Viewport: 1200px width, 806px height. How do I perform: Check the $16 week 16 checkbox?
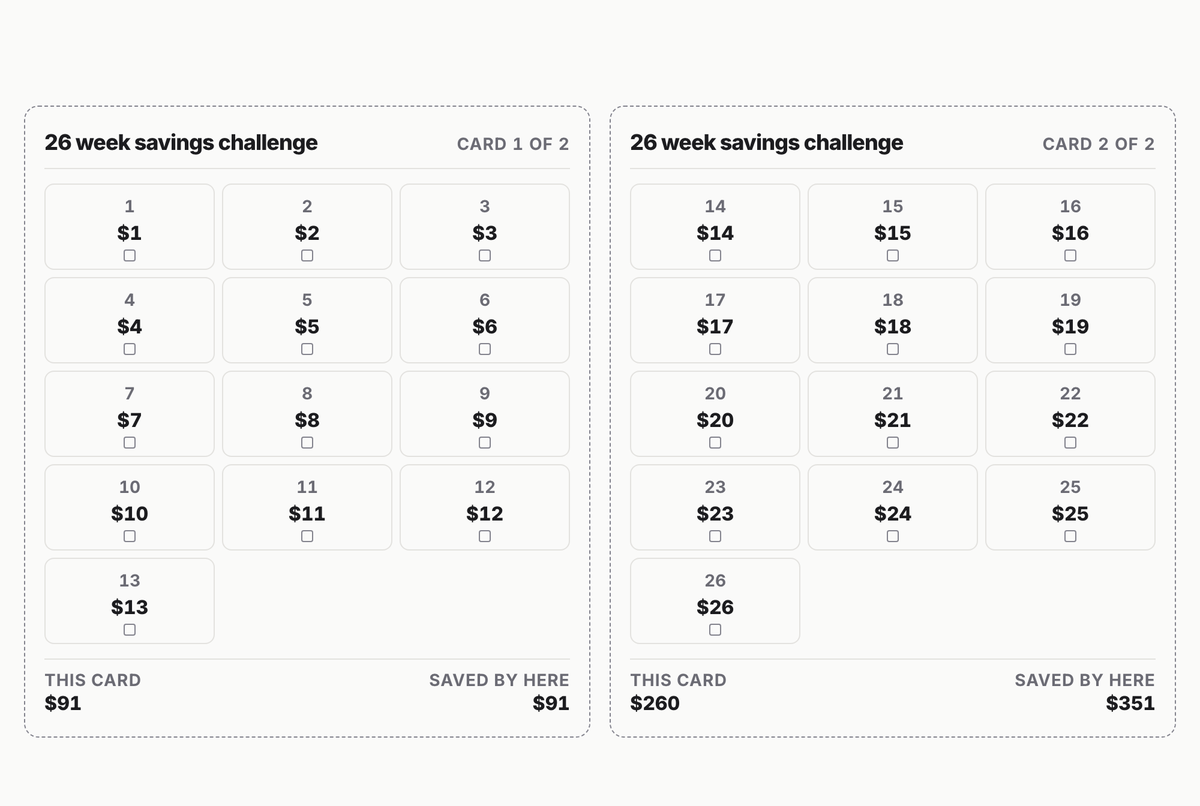pyautogui.click(x=1070, y=256)
